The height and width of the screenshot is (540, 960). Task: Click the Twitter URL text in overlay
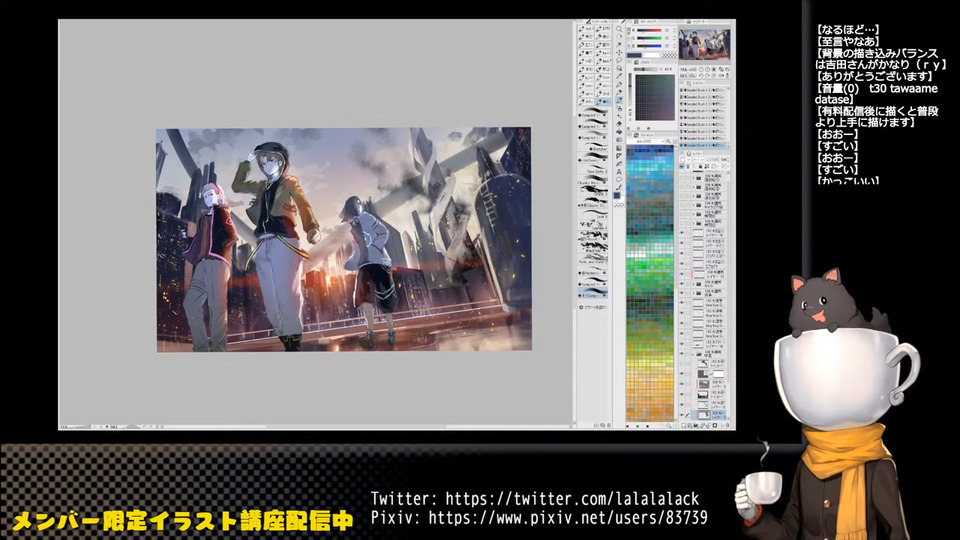click(572, 498)
